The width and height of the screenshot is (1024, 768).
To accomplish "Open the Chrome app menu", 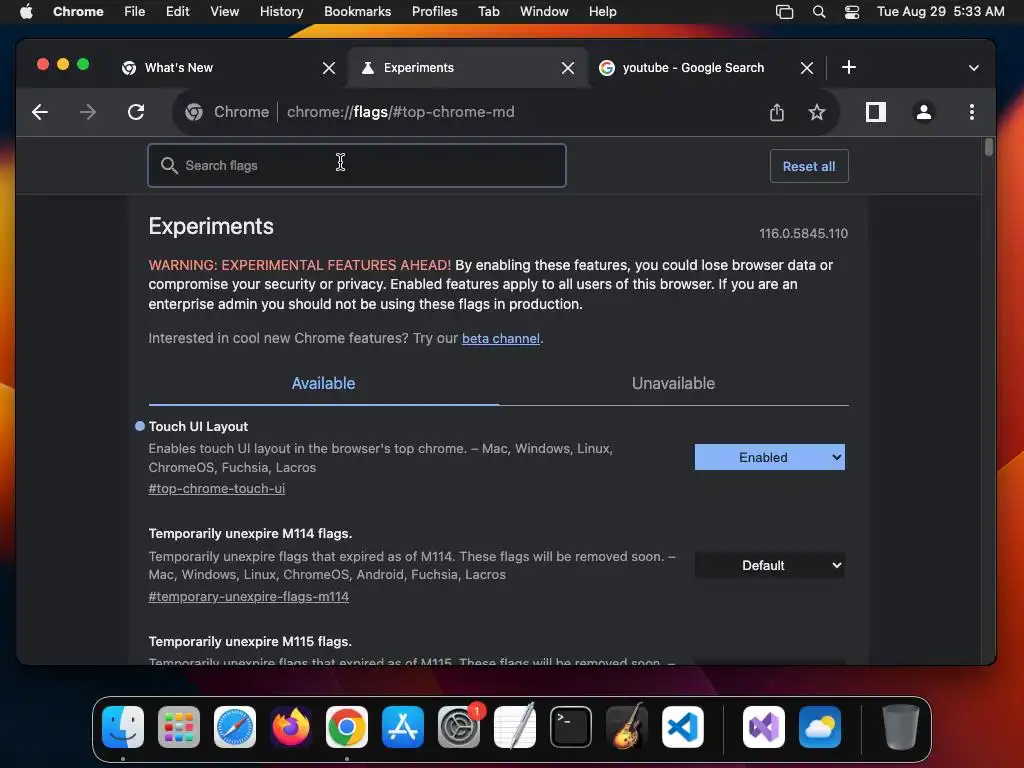I will [78, 12].
